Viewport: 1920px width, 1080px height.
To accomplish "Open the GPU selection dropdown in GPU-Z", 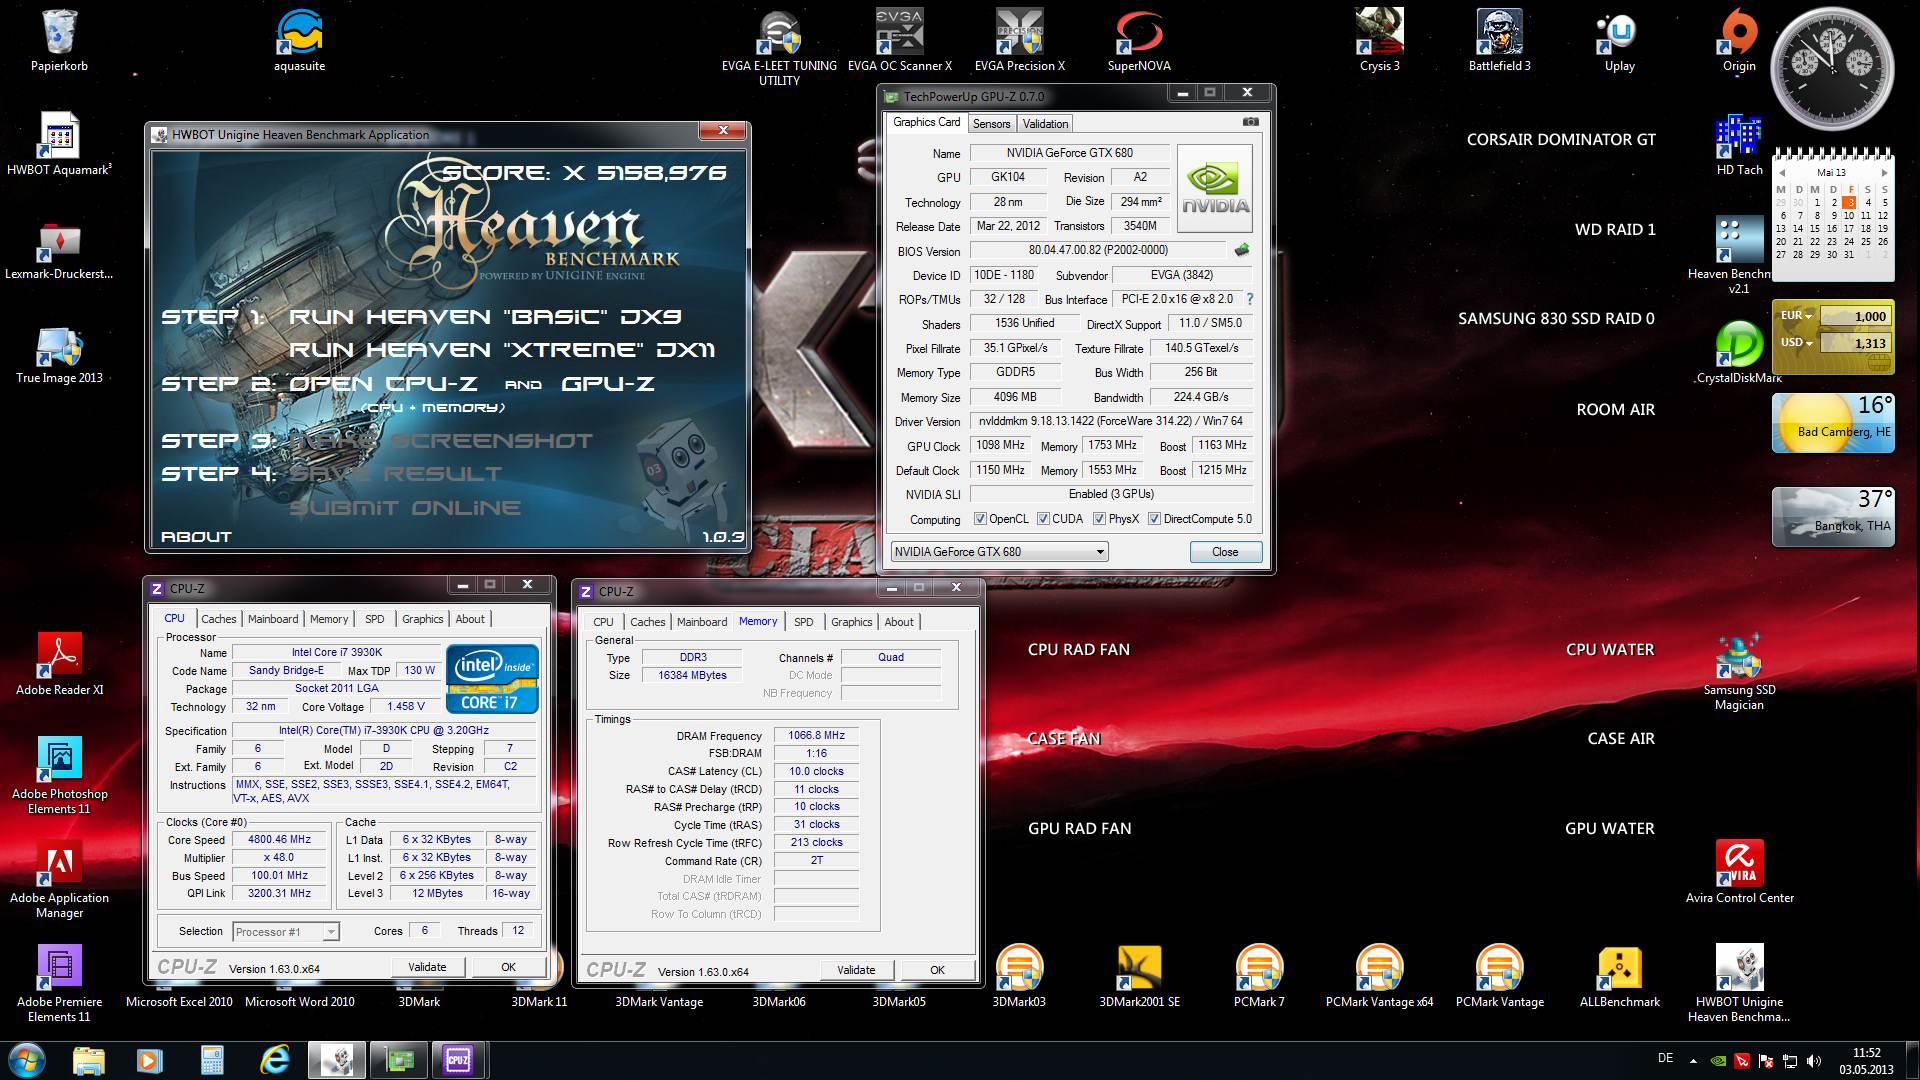I will [999, 552].
